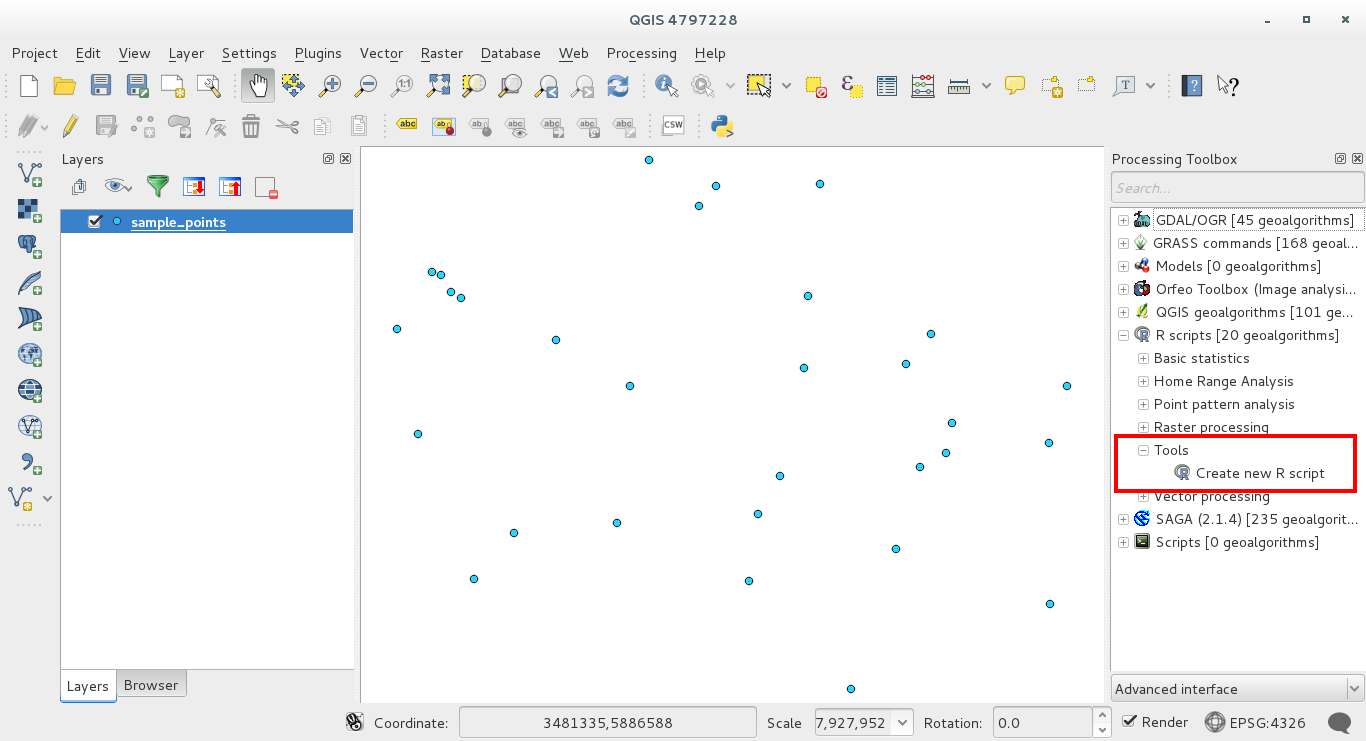The width and height of the screenshot is (1366, 741).
Task: Uncheck the sample_points layer visibility
Action: click(x=95, y=222)
